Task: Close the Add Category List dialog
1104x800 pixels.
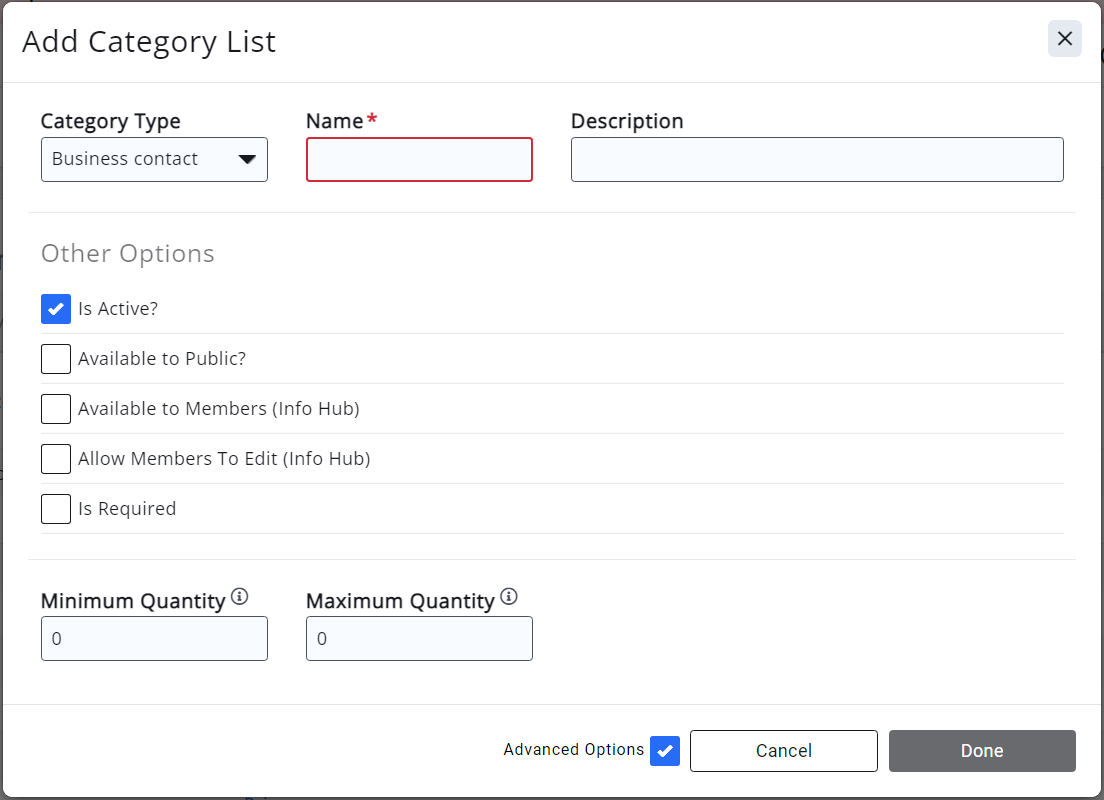Action: coord(1064,39)
